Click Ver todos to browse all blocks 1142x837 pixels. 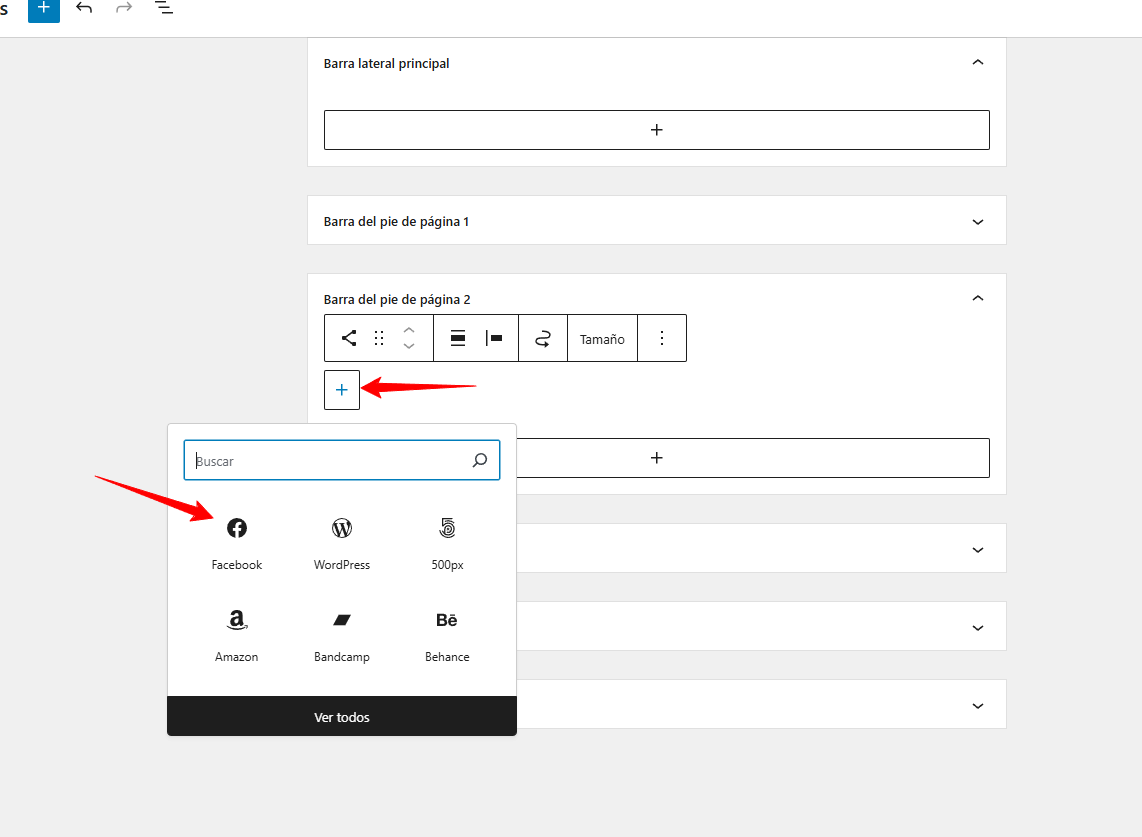[342, 717]
